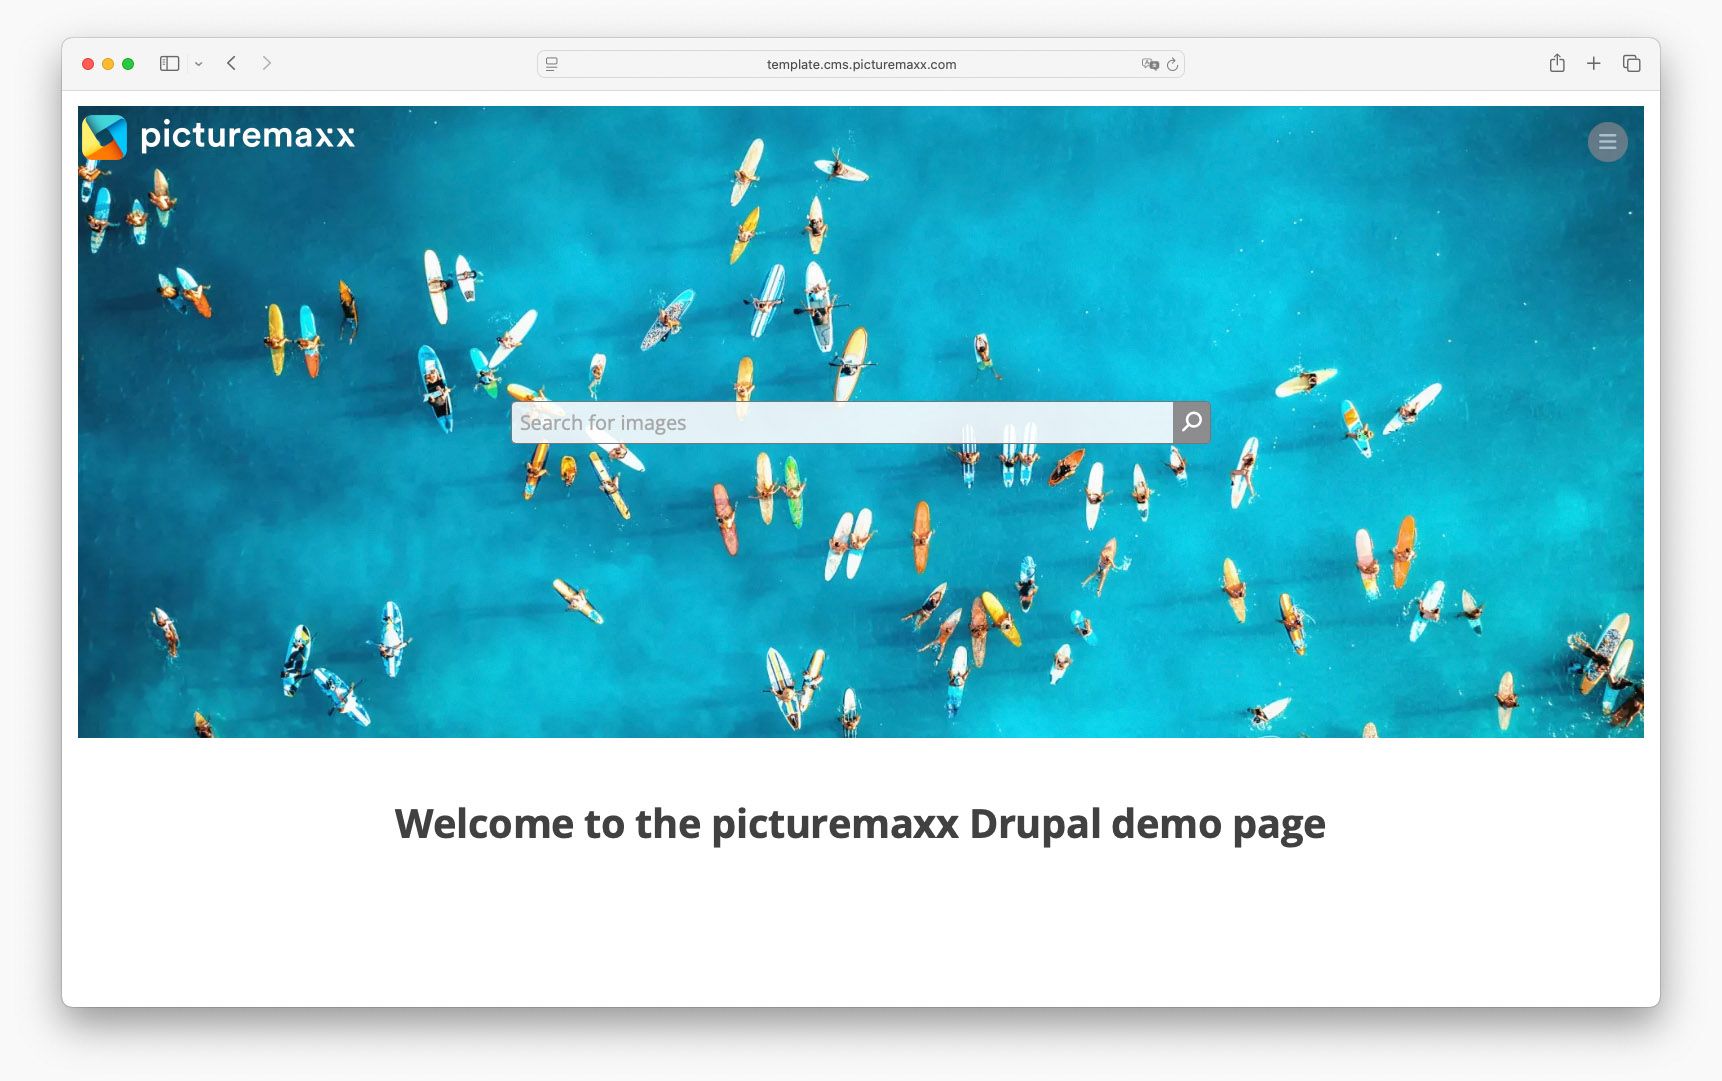
Task: Reload the picturemaxx page
Action: coord(1172,64)
